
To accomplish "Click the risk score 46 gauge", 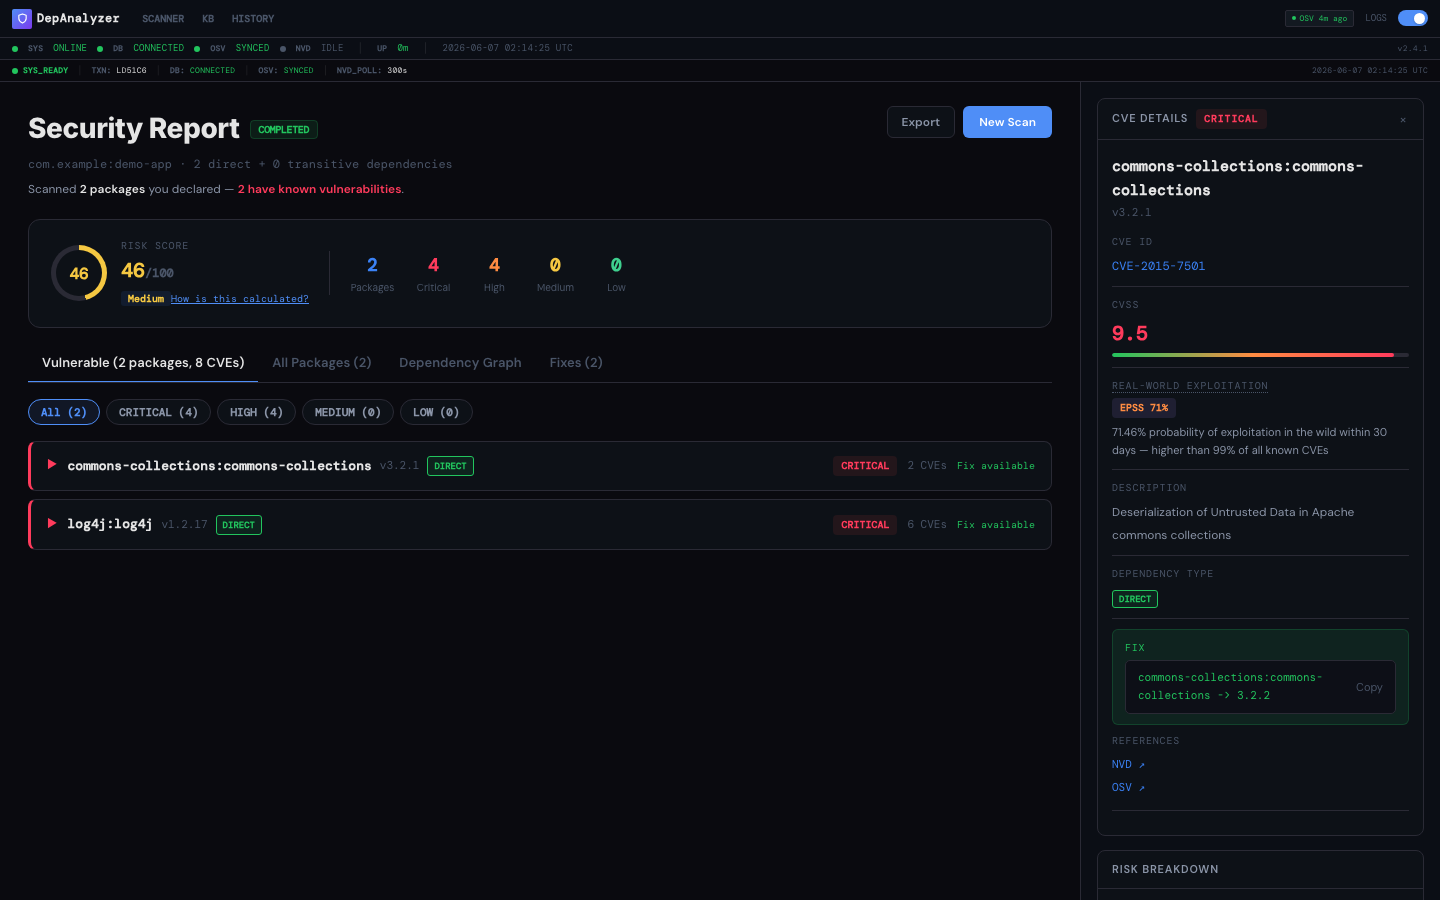I will [x=79, y=273].
